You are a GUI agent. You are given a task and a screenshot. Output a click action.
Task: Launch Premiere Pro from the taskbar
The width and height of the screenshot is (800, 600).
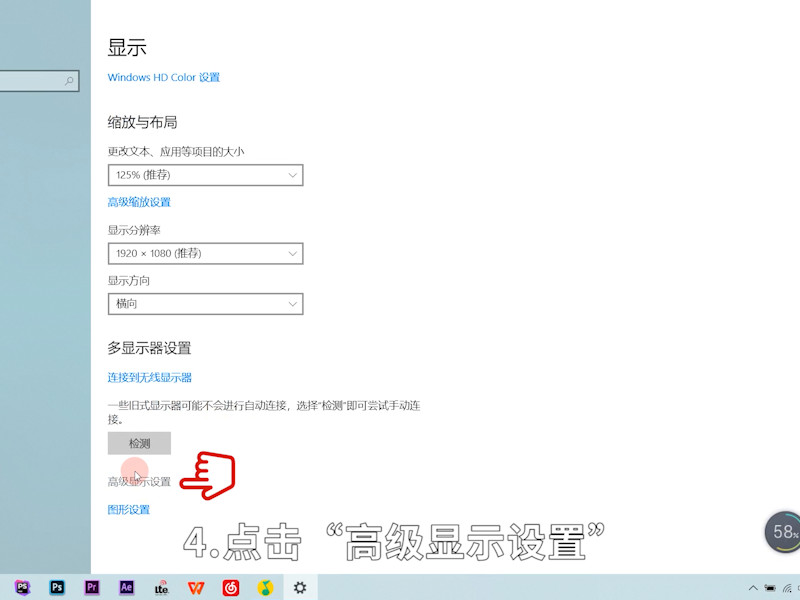coord(91,588)
